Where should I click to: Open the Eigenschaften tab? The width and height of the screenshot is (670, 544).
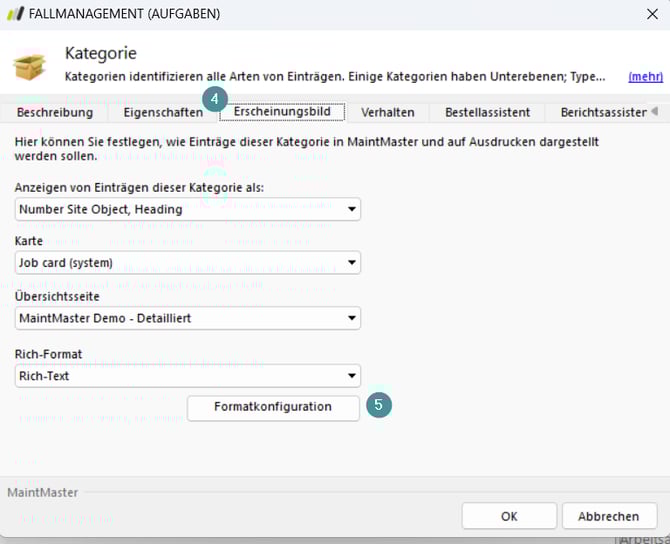(x=163, y=112)
